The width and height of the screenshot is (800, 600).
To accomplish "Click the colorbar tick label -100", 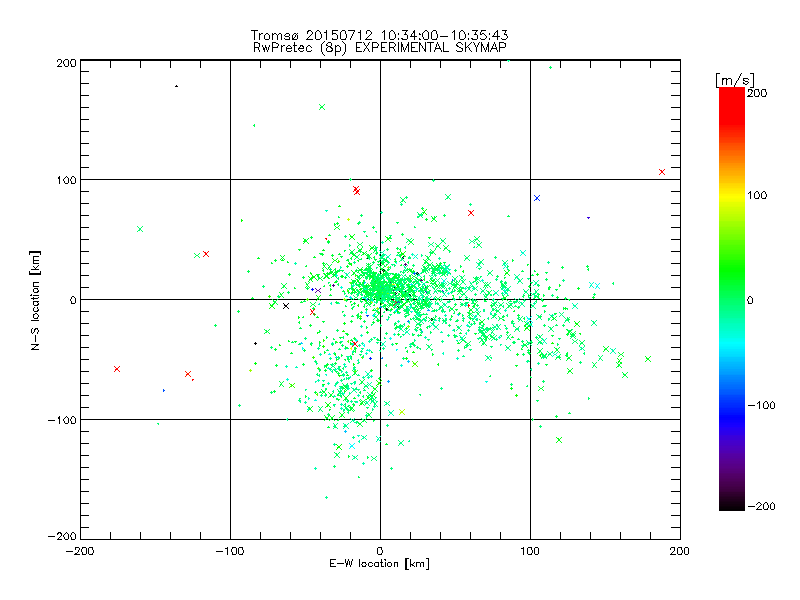I will (761, 406).
